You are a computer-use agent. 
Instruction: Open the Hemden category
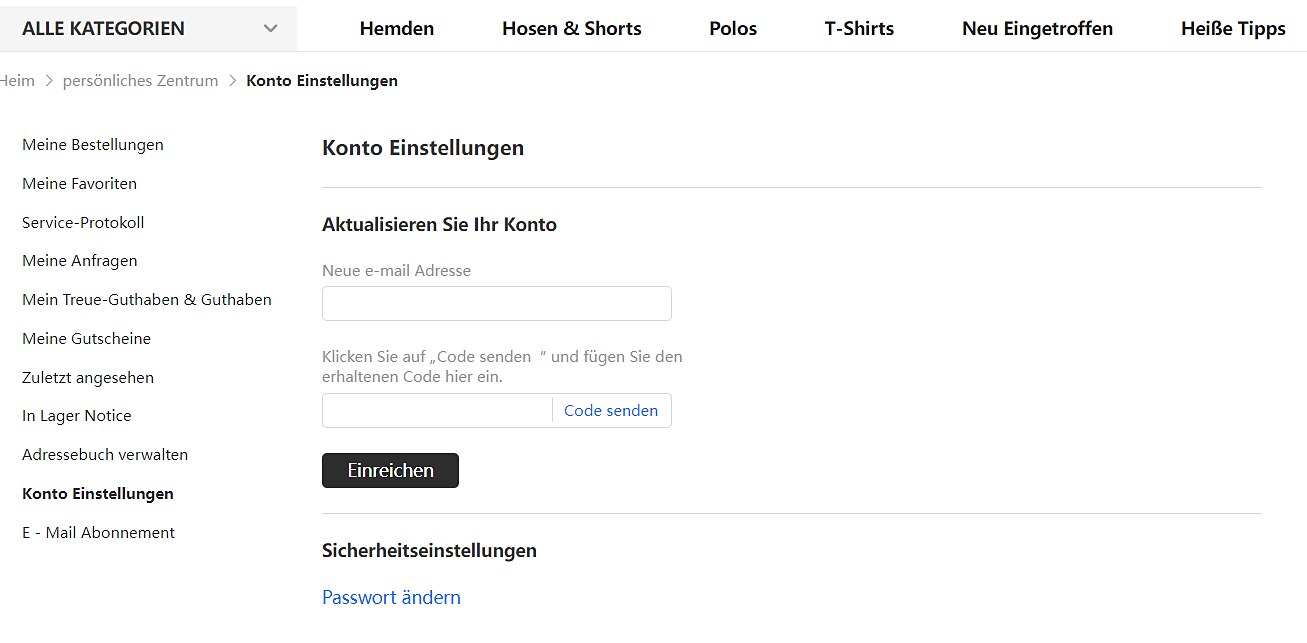click(397, 29)
